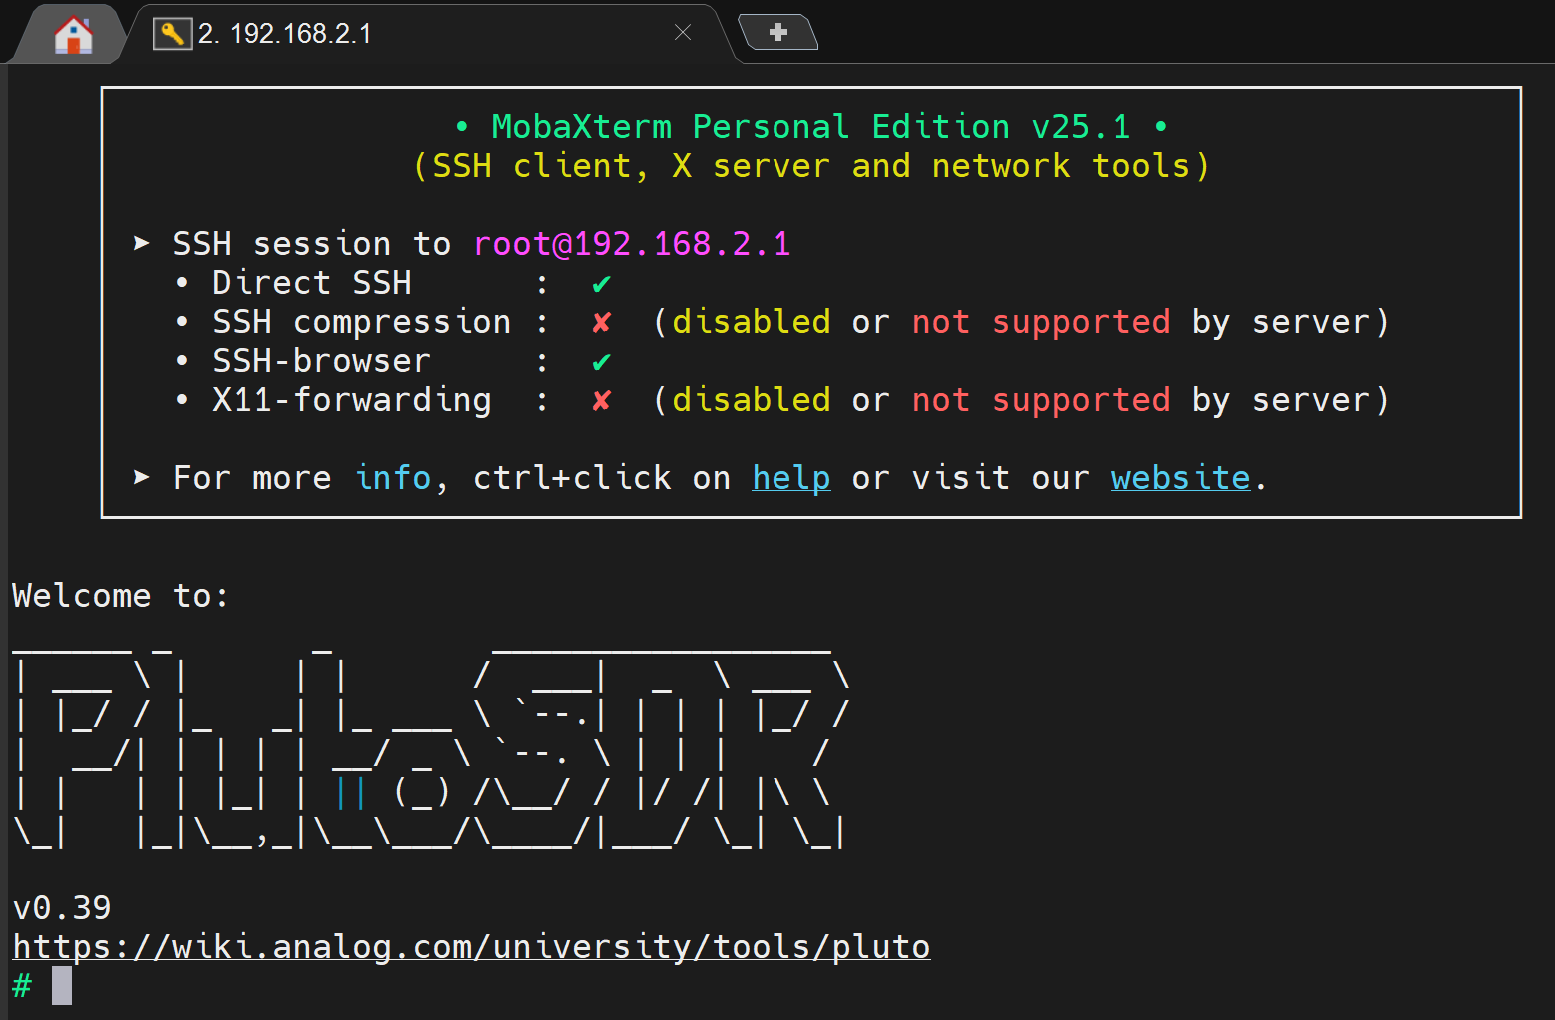The height and width of the screenshot is (1020, 1555).
Task: Open the MobaXterm home tab
Action: click(x=70, y=33)
